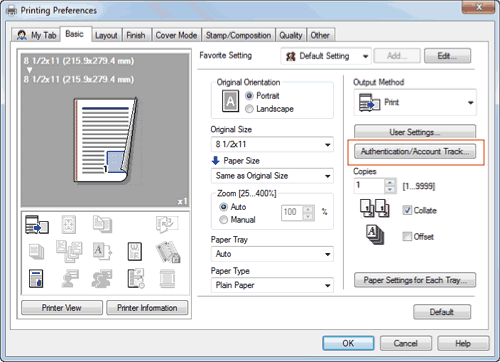500x362 pixels.
Task: Click the single user authentication status icon
Action: click(70, 279)
